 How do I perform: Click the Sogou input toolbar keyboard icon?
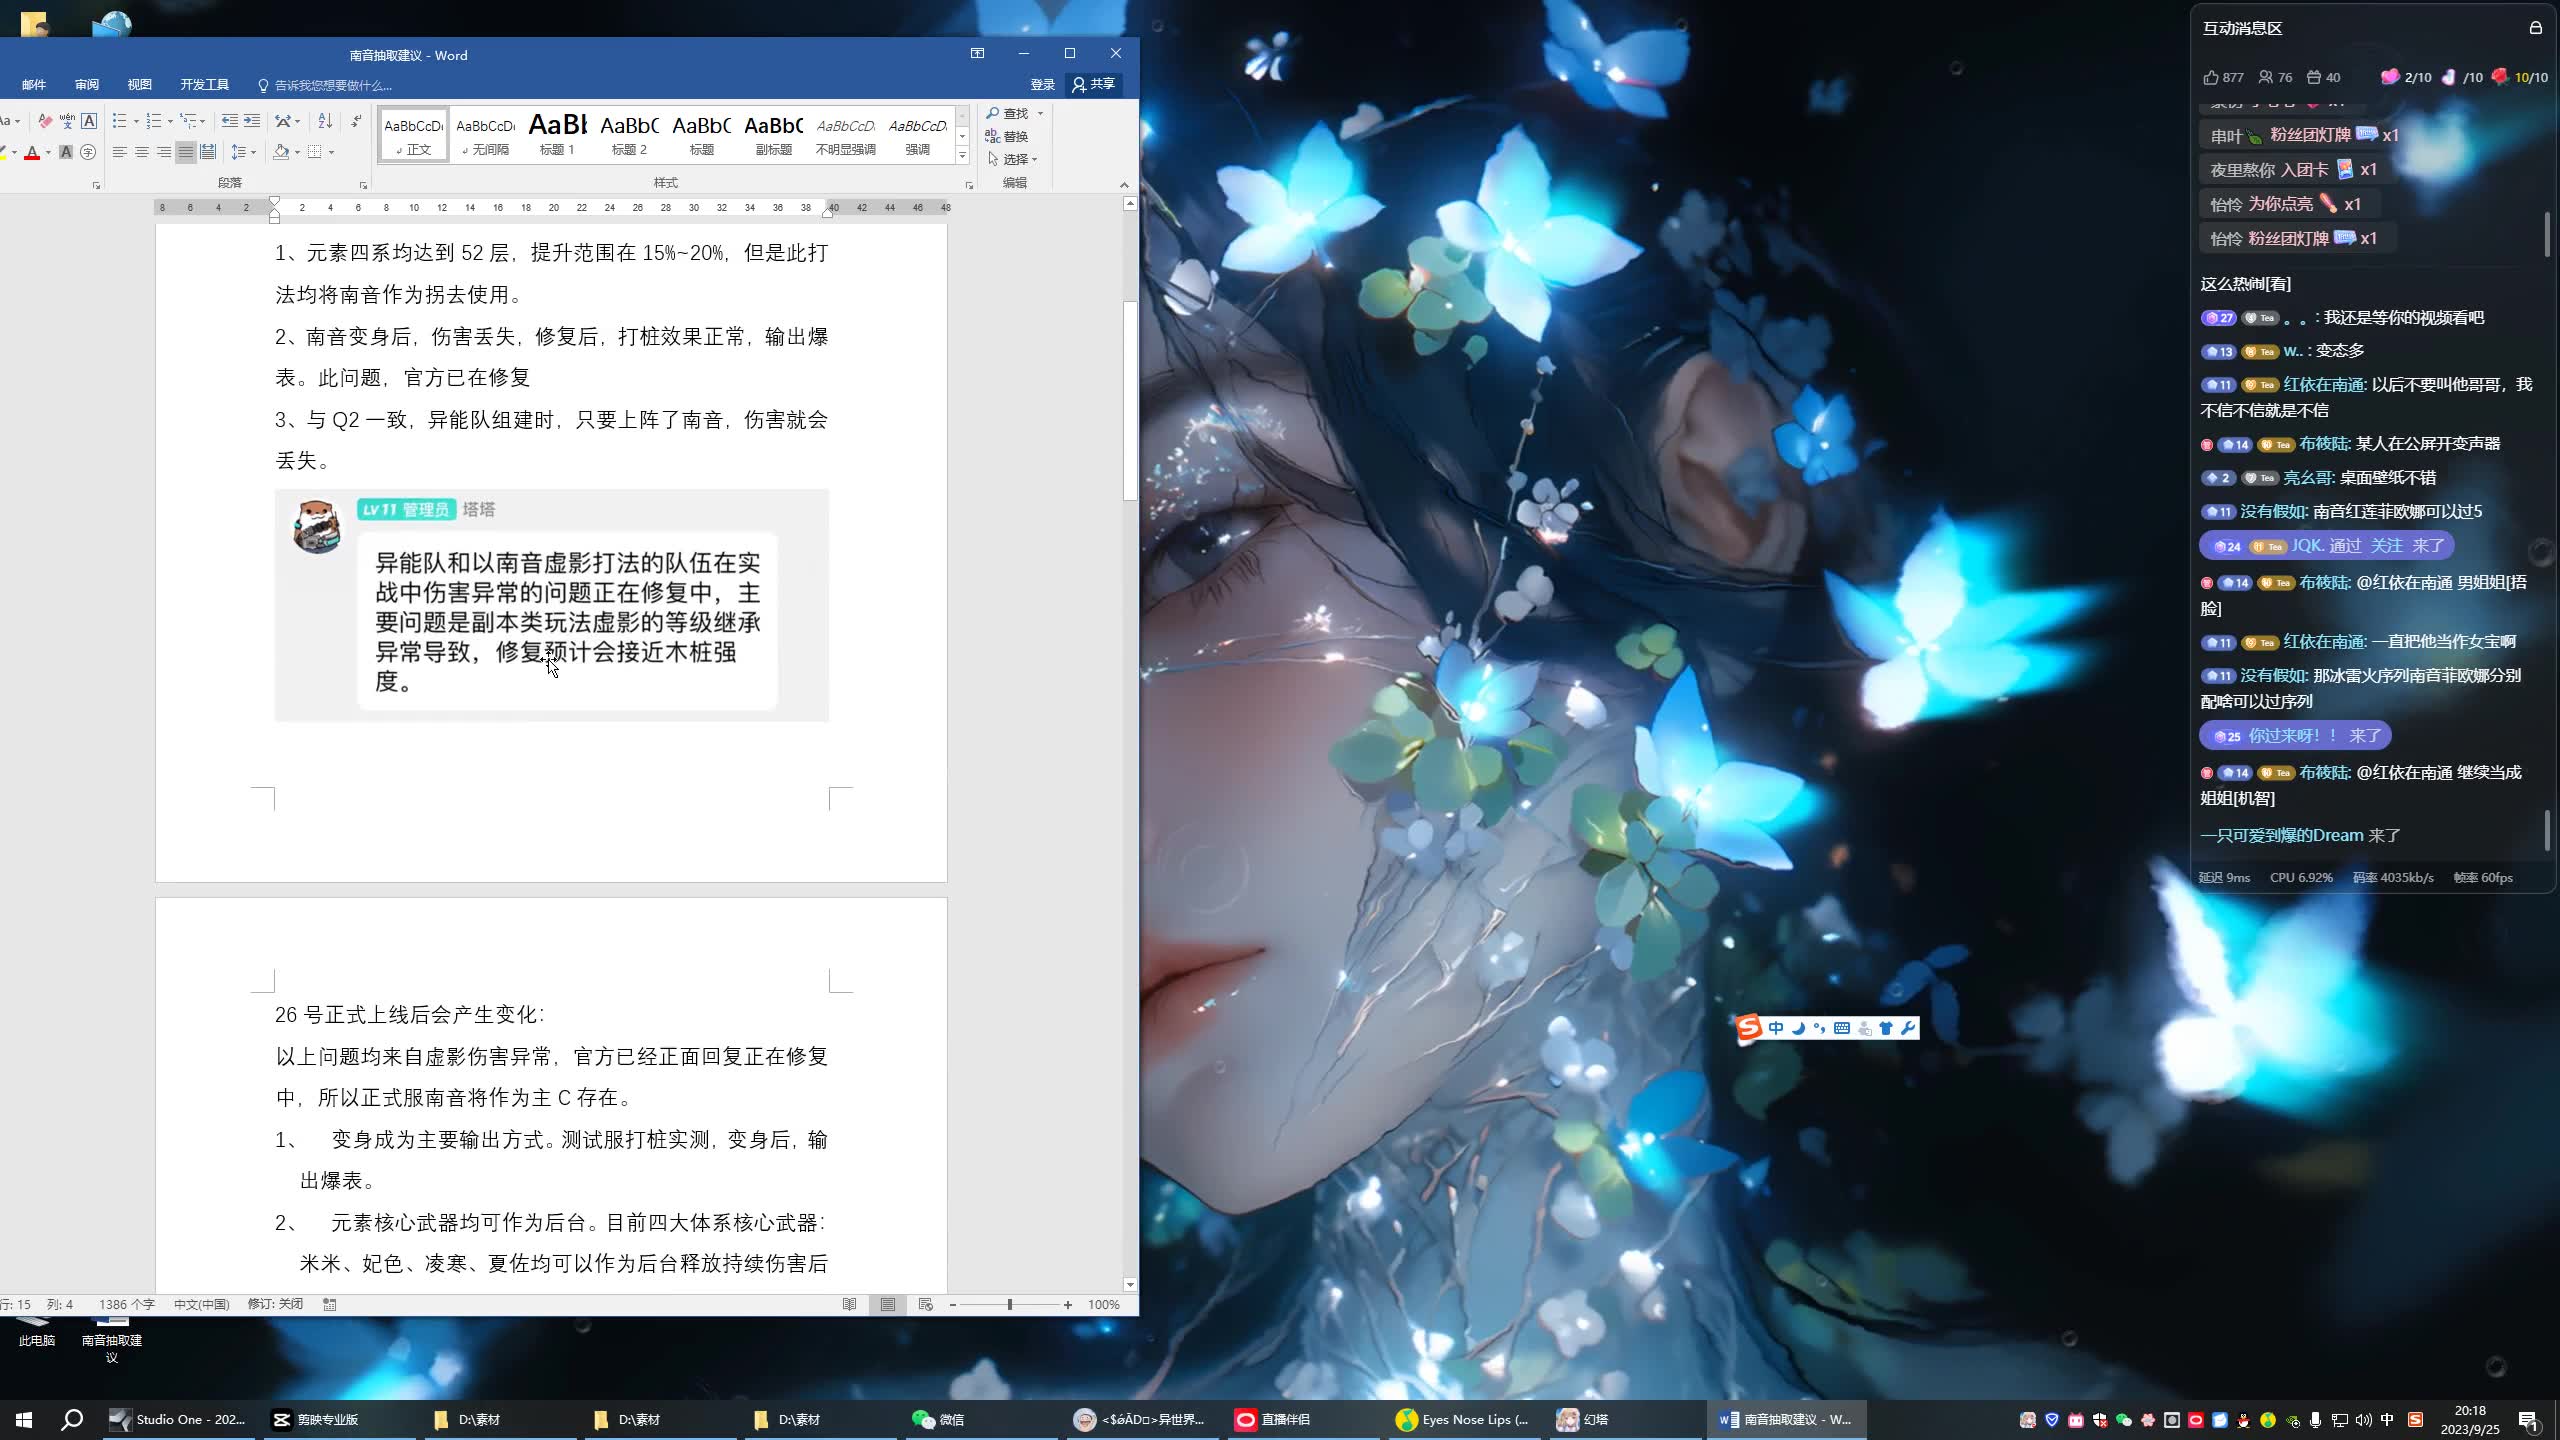tap(1842, 1028)
